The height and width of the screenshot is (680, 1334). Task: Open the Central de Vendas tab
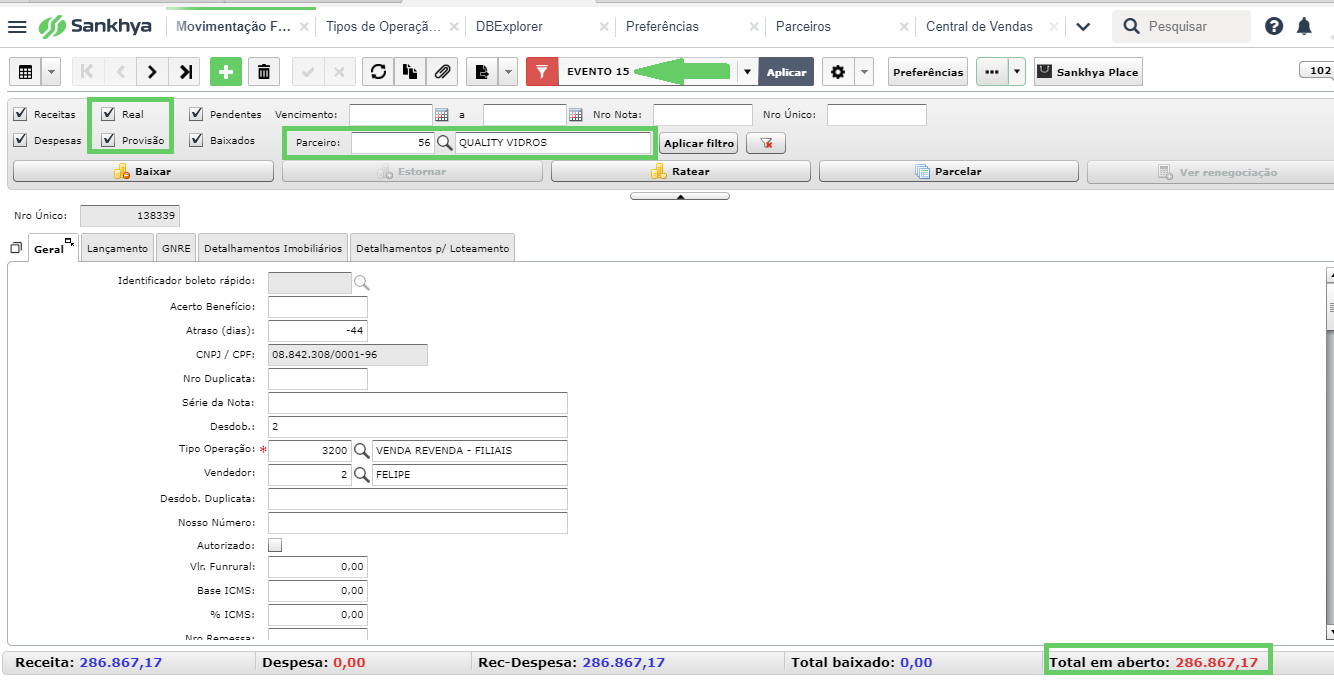pos(979,27)
